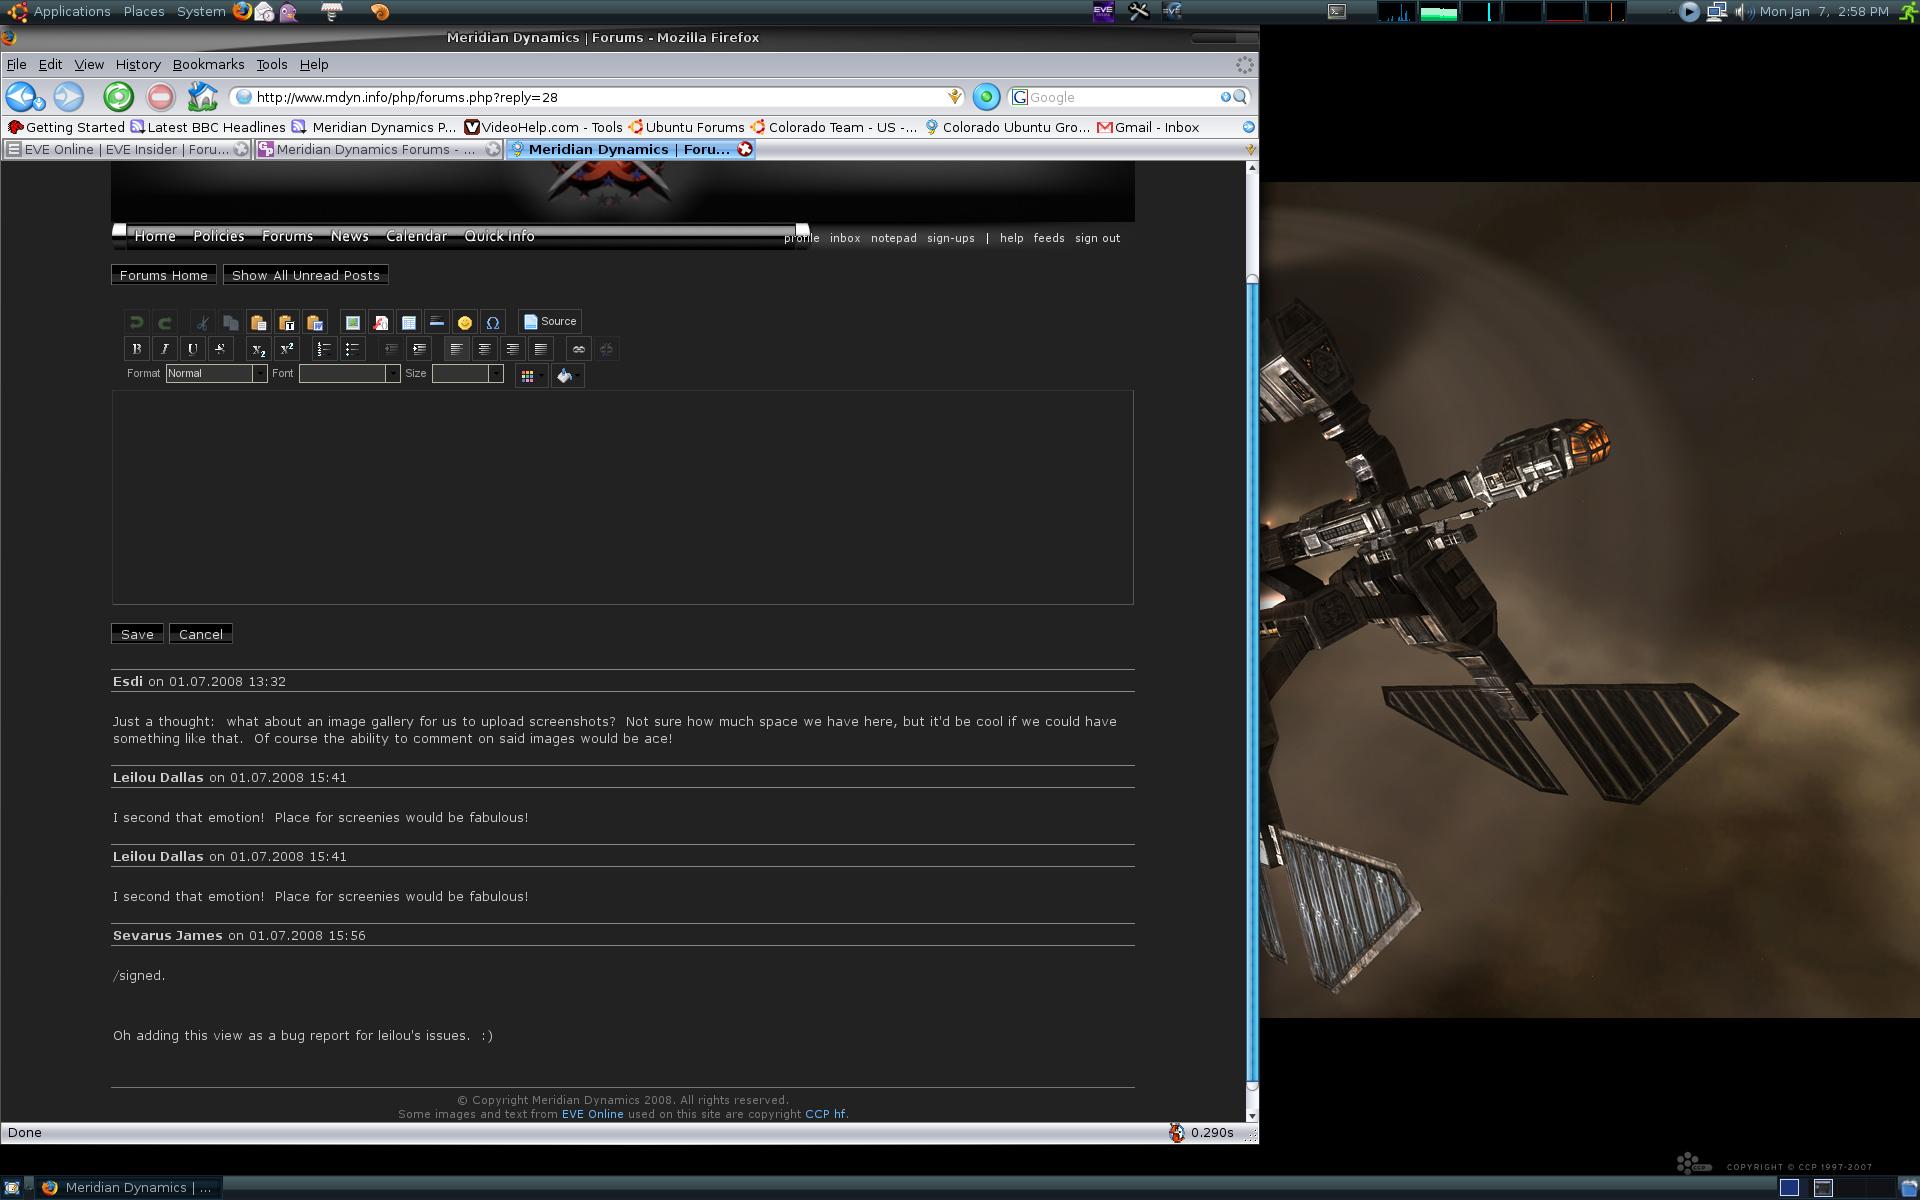
Task: Insert a table using the table icon
Action: [409, 322]
